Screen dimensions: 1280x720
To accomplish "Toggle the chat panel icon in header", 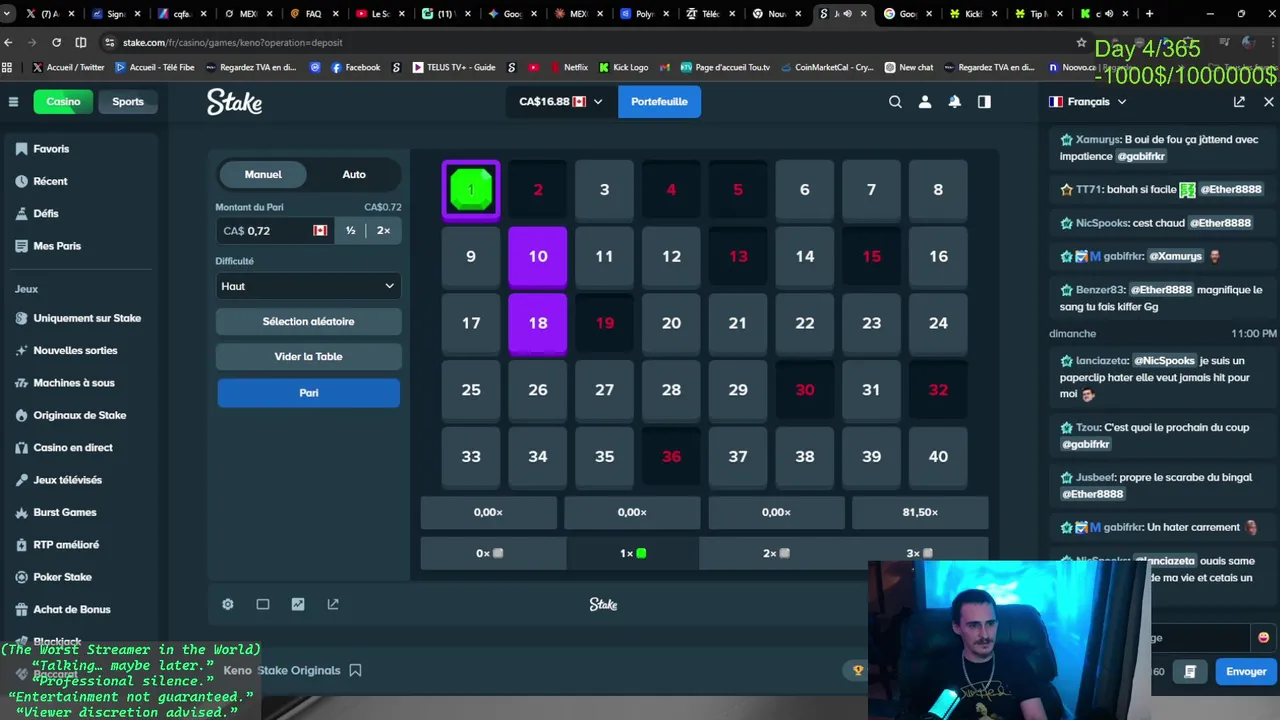I will pos(984,102).
